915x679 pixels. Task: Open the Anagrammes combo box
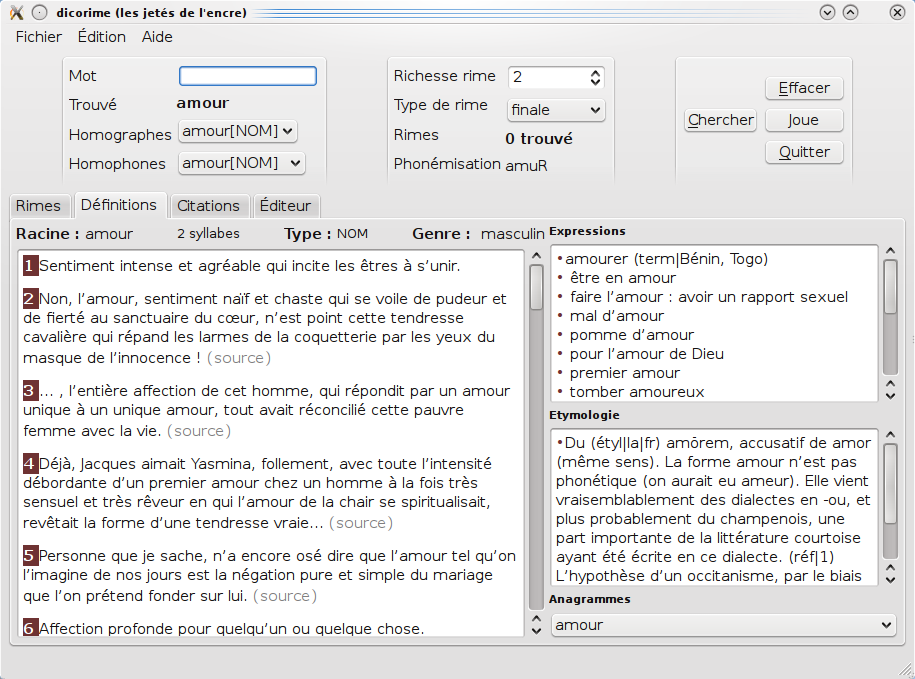pos(723,625)
